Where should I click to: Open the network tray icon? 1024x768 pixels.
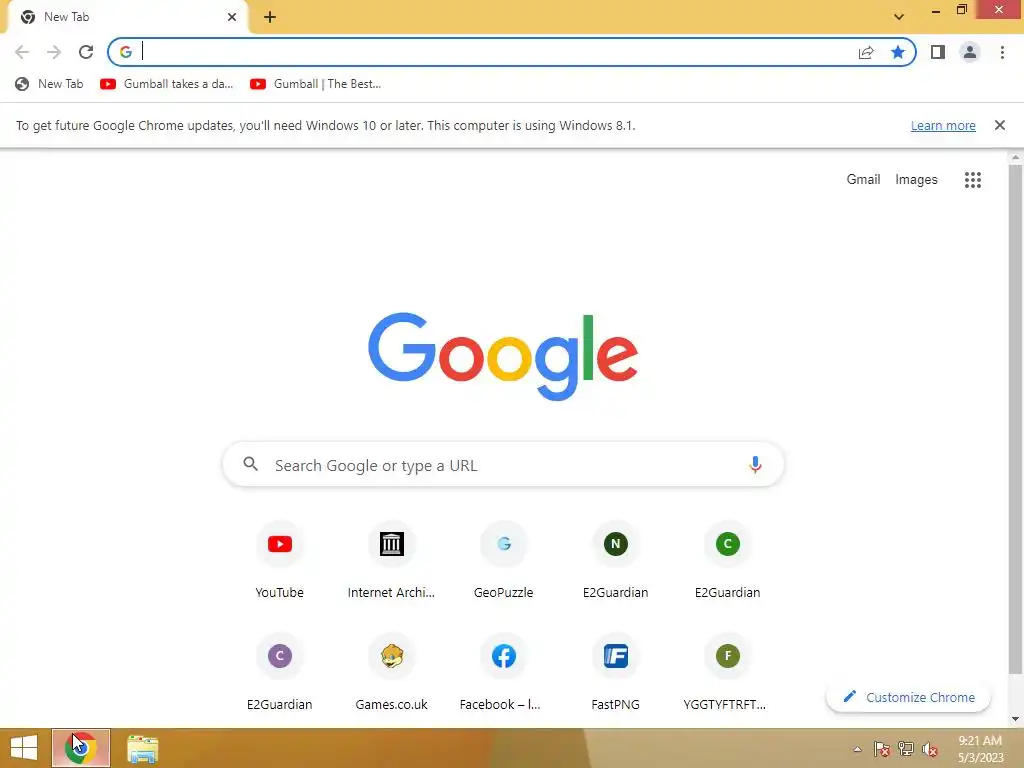[906, 749]
